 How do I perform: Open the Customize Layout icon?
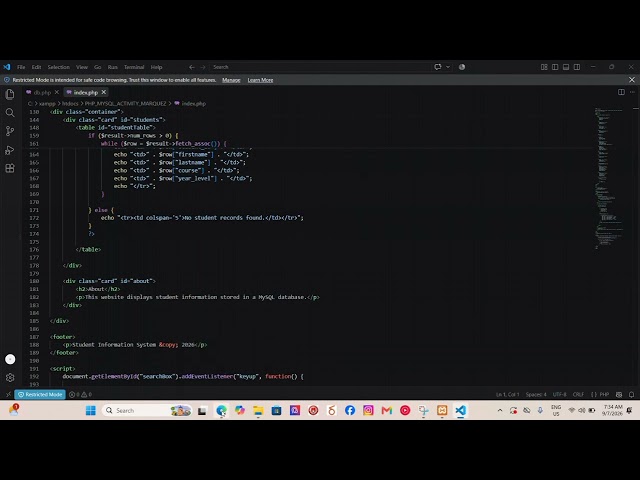[x=544, y=67]
